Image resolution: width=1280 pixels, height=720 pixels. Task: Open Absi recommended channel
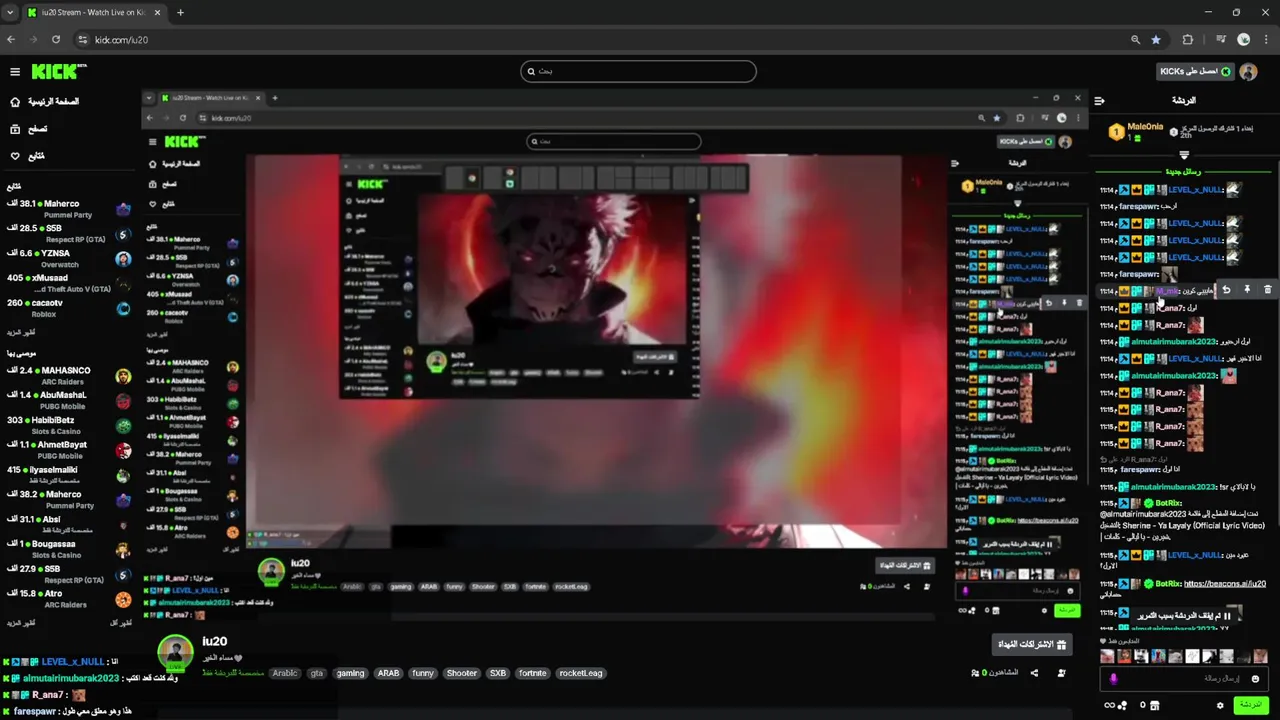click(68, 524)
